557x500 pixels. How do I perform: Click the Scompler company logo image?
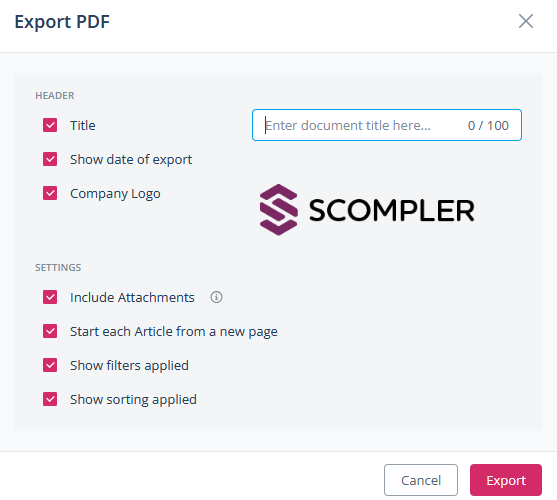[367, 210]
